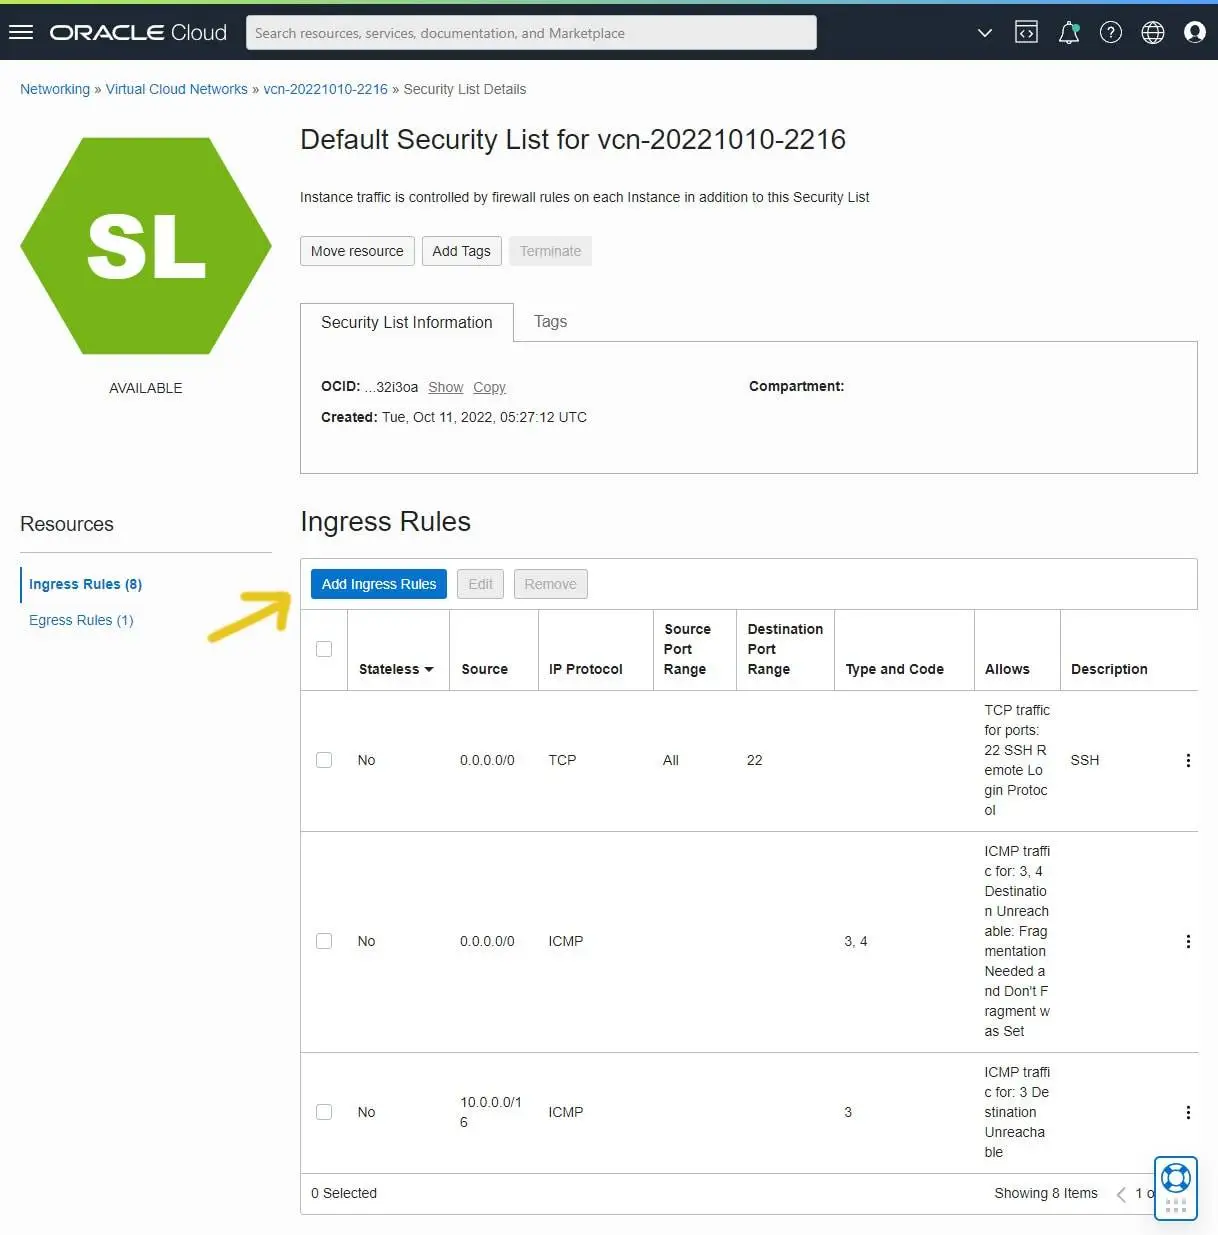This screenshot has width=1218, height=1235.
Task: Click the TCP protocol cell
Action: pos(562,760)
